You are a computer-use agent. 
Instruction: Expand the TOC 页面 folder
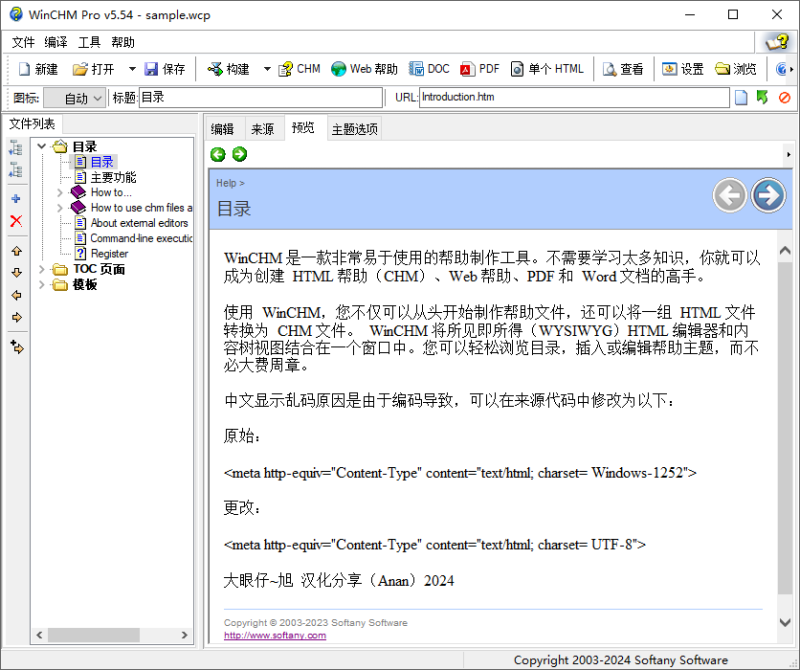42,268
